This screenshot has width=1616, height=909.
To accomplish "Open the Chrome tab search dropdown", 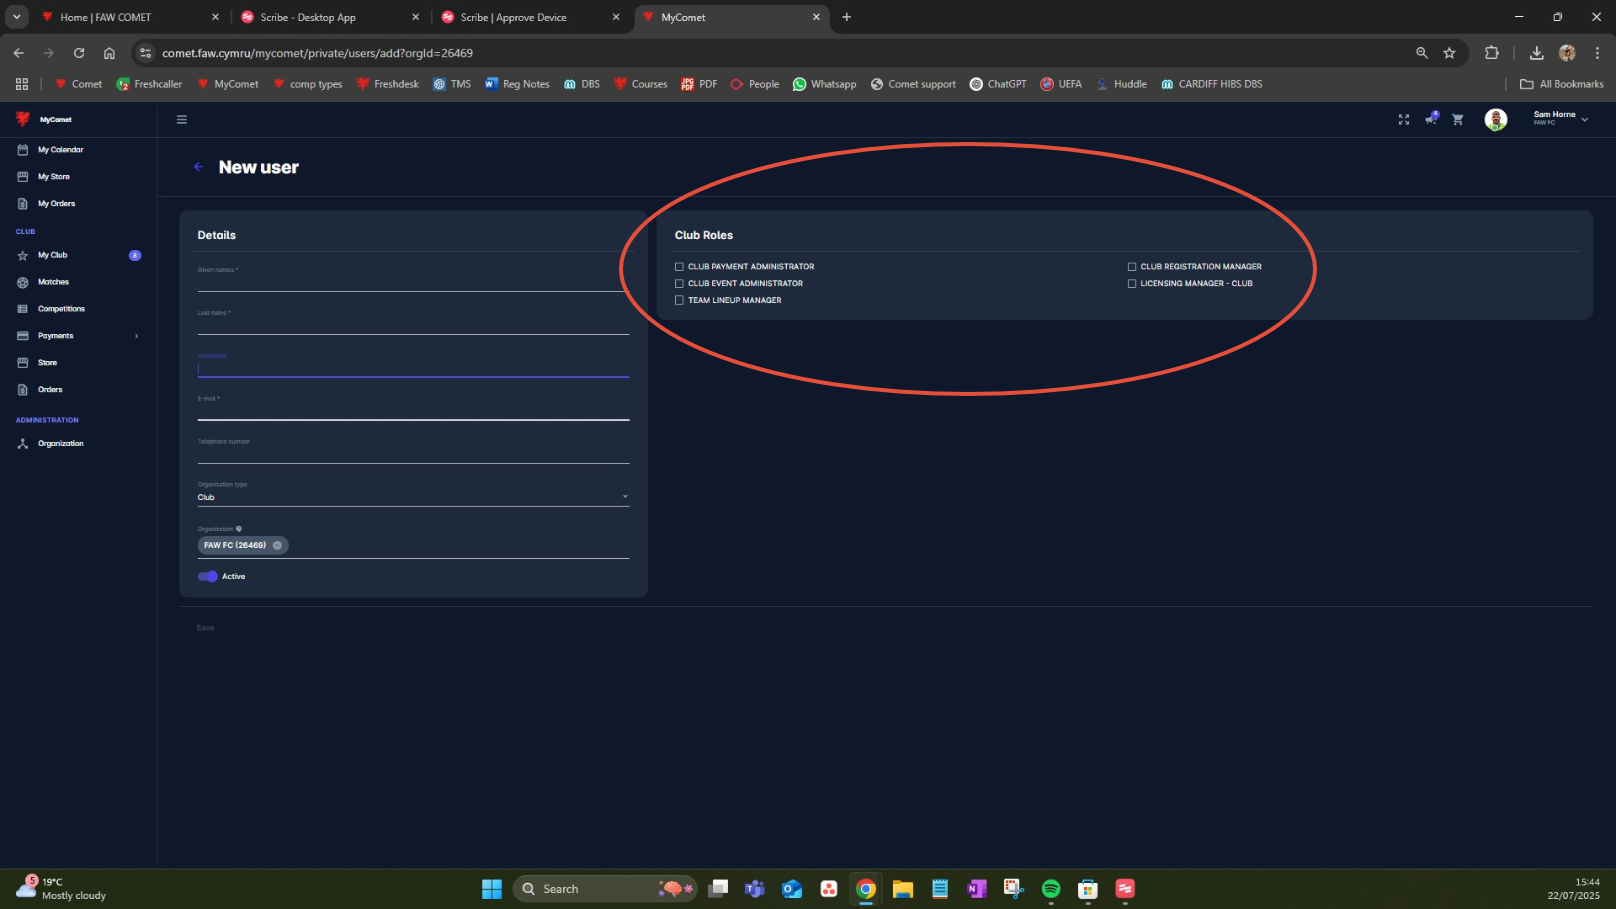I will tap(17, 17).
